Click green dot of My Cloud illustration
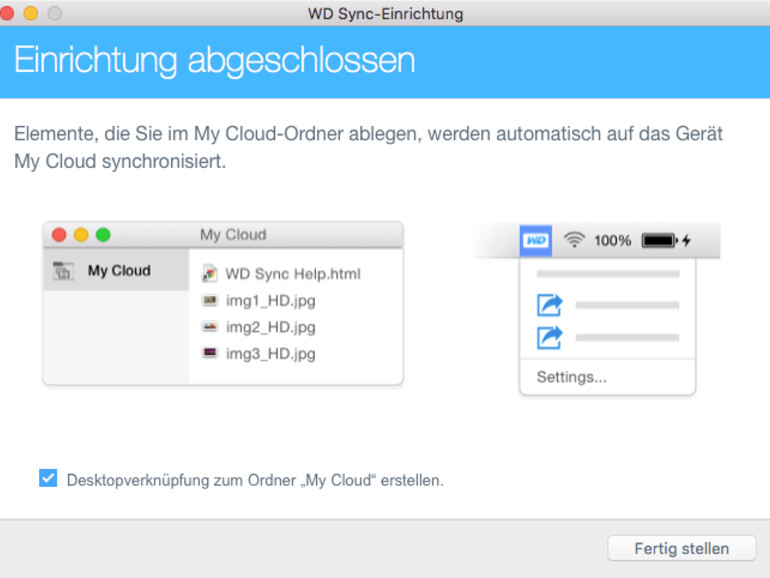This screenshot has width=770, height=578. [103, 235]
